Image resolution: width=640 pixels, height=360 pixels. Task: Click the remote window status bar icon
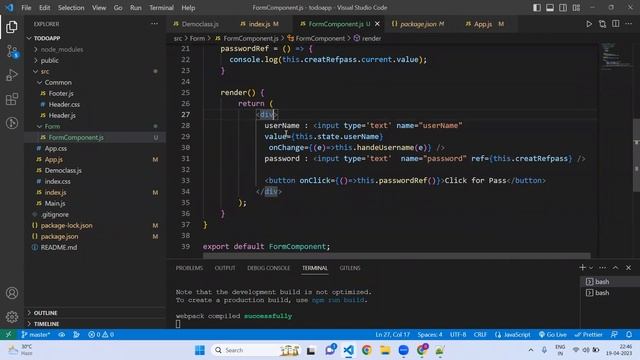(x=9, y=334)
